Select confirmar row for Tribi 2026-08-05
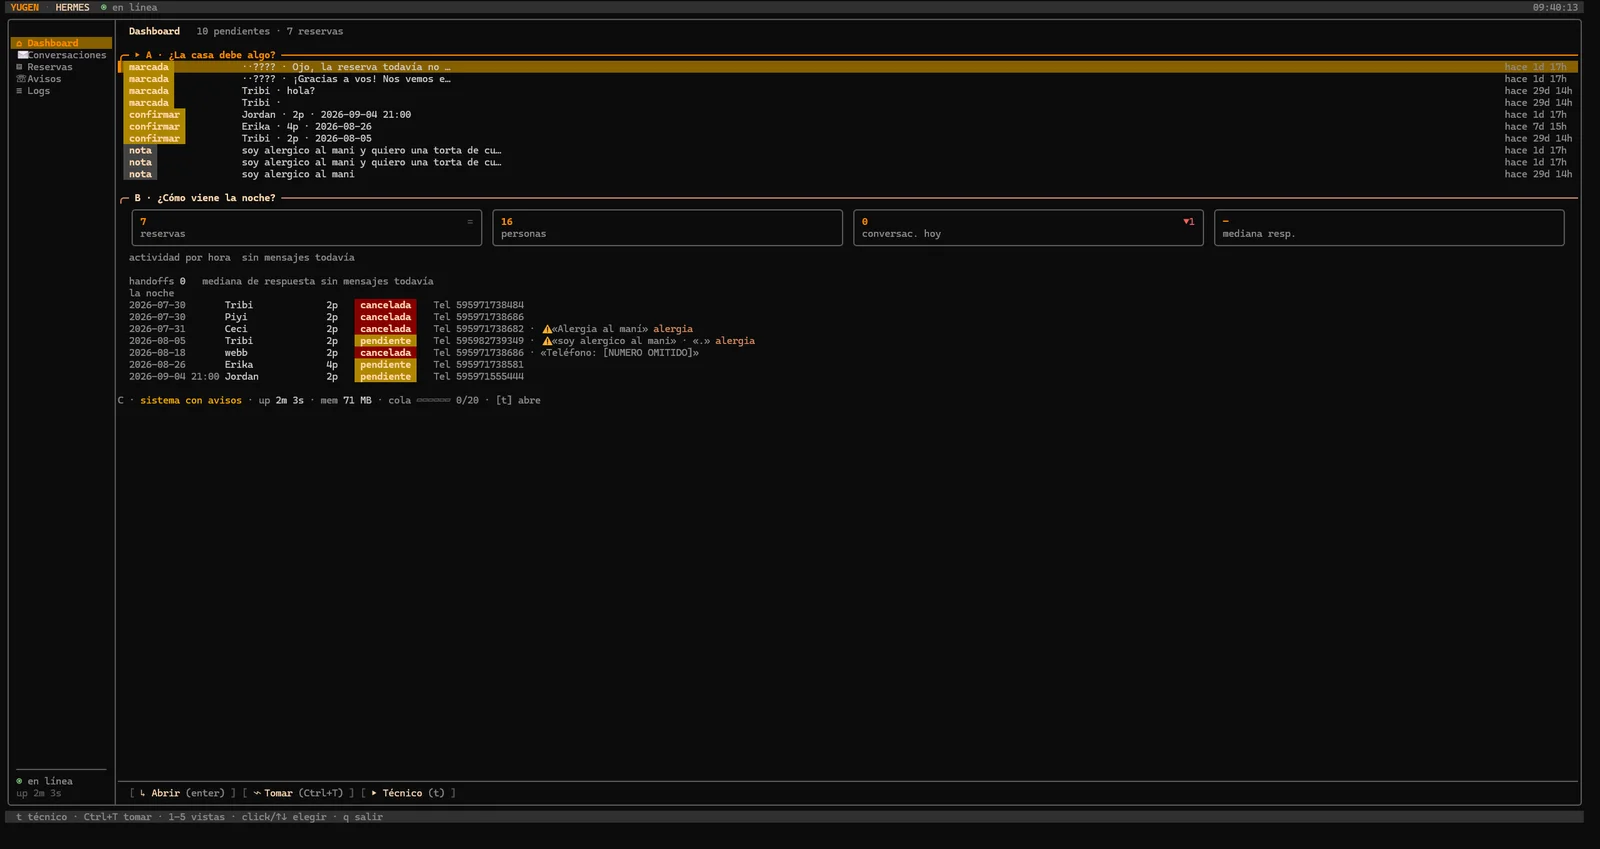Image resolution: width=1600 pixels, height=849 pixels. [x=848, y=139]
